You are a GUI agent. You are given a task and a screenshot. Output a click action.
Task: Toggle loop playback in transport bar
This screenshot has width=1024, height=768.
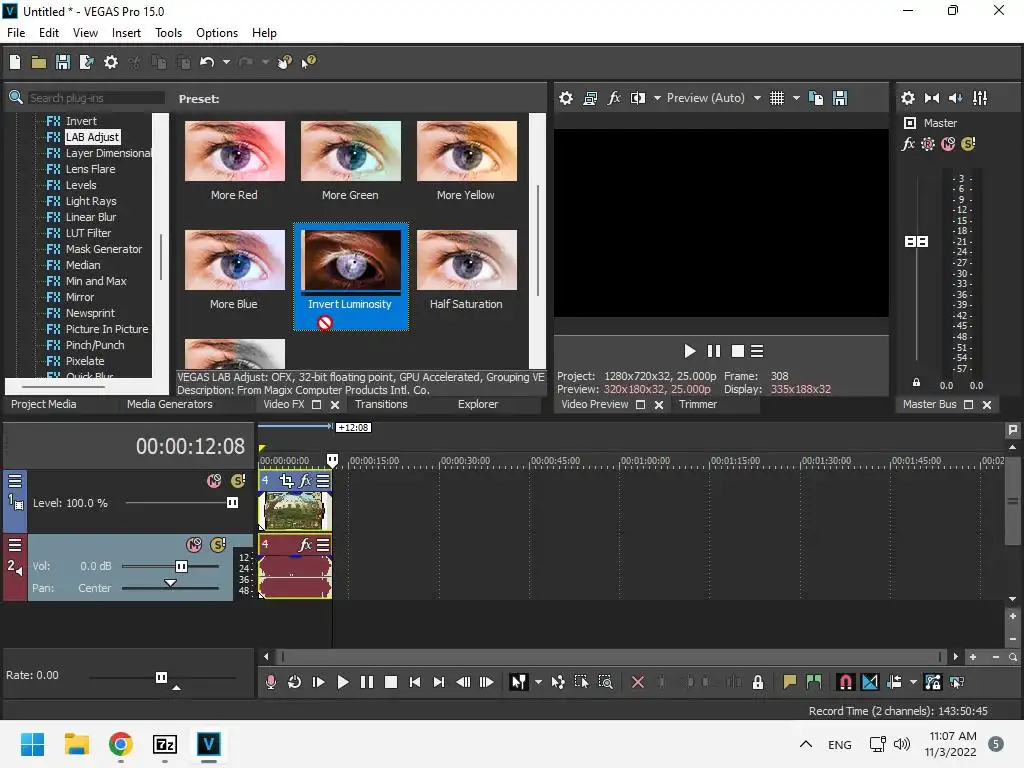[x=295, y=682]
